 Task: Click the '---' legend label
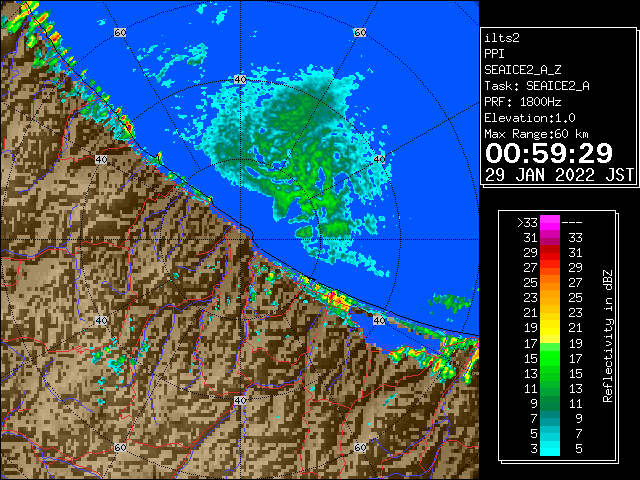coord(572,223)
